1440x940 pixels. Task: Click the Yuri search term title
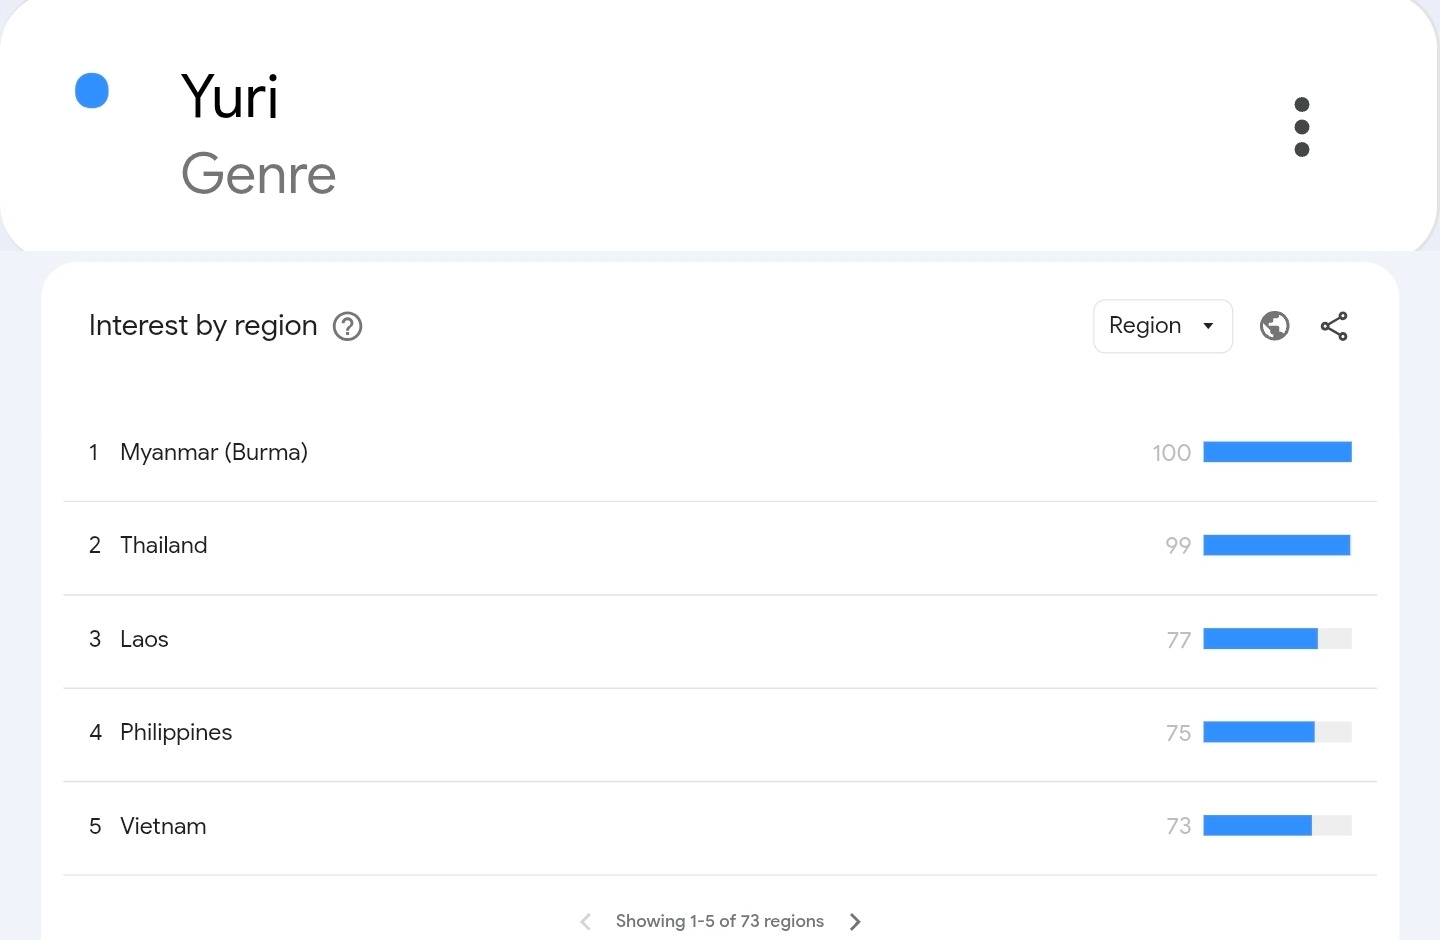[230, 97]
